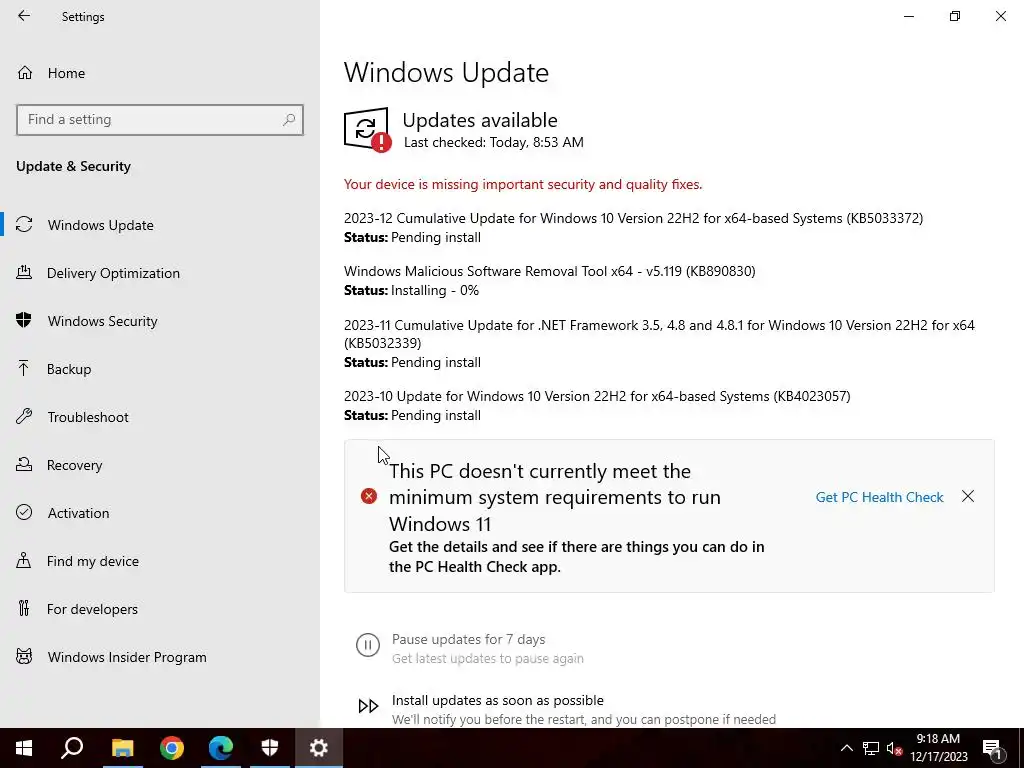Open the notification center icon
Image resolution: width=1024 pixels, height=768 pixels.
click(x=992, y=748)
